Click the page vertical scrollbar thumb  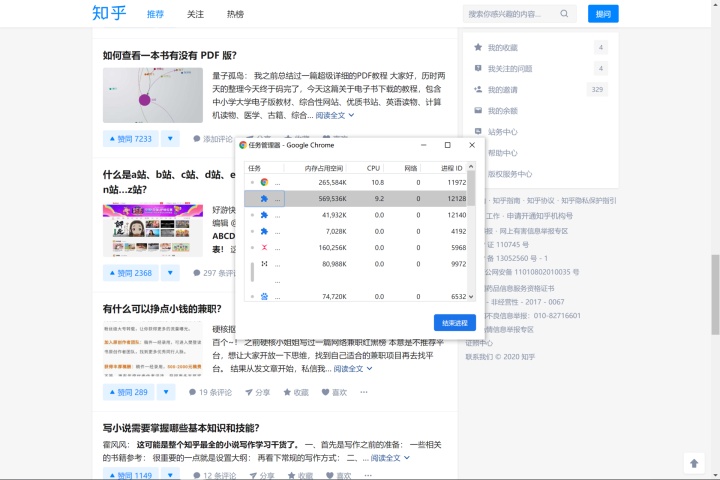click(x=715, y=294)
